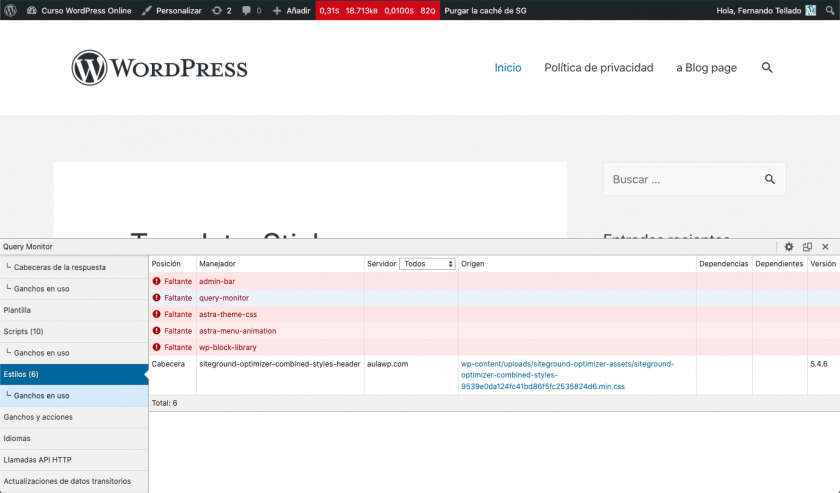The height and width of the screenshot is (493, 840).
Task: Select Scripts (10) in Query Monitor sidebar
Action: 23,331
